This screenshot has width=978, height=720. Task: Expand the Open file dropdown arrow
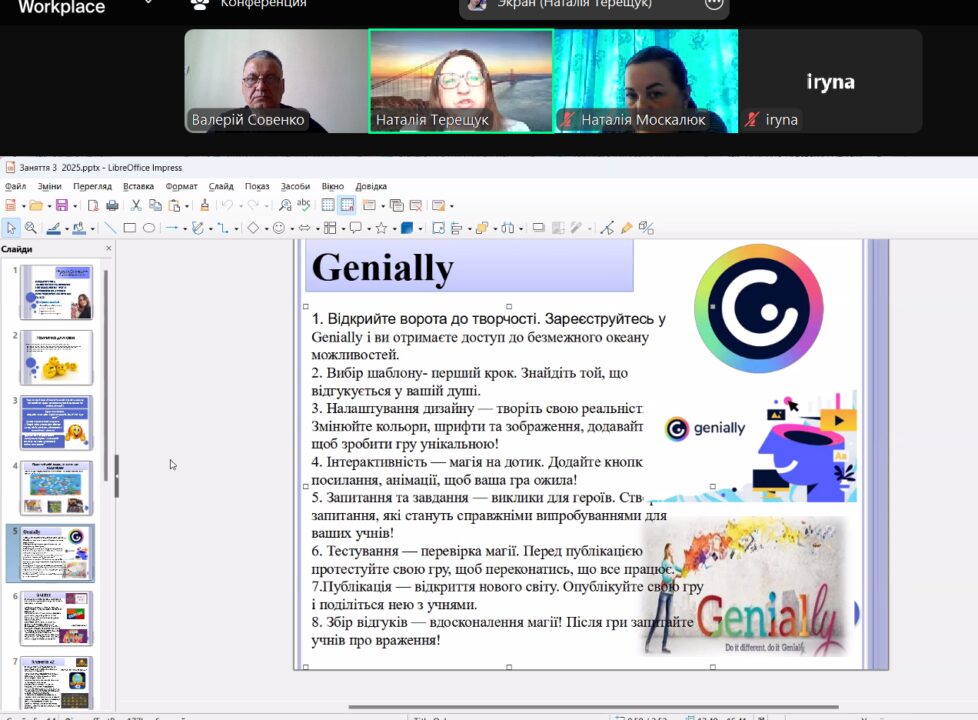49,206
